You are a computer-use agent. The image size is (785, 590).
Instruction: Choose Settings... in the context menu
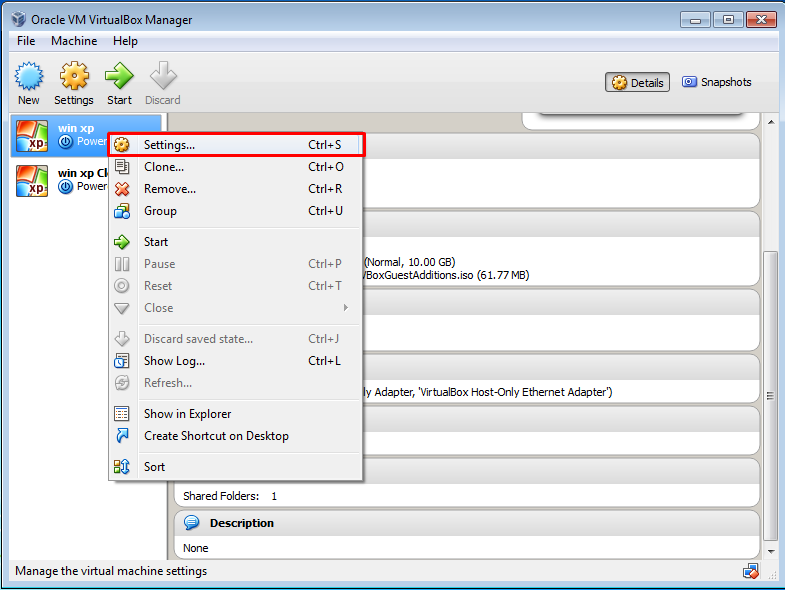click(x=235, y=145)
